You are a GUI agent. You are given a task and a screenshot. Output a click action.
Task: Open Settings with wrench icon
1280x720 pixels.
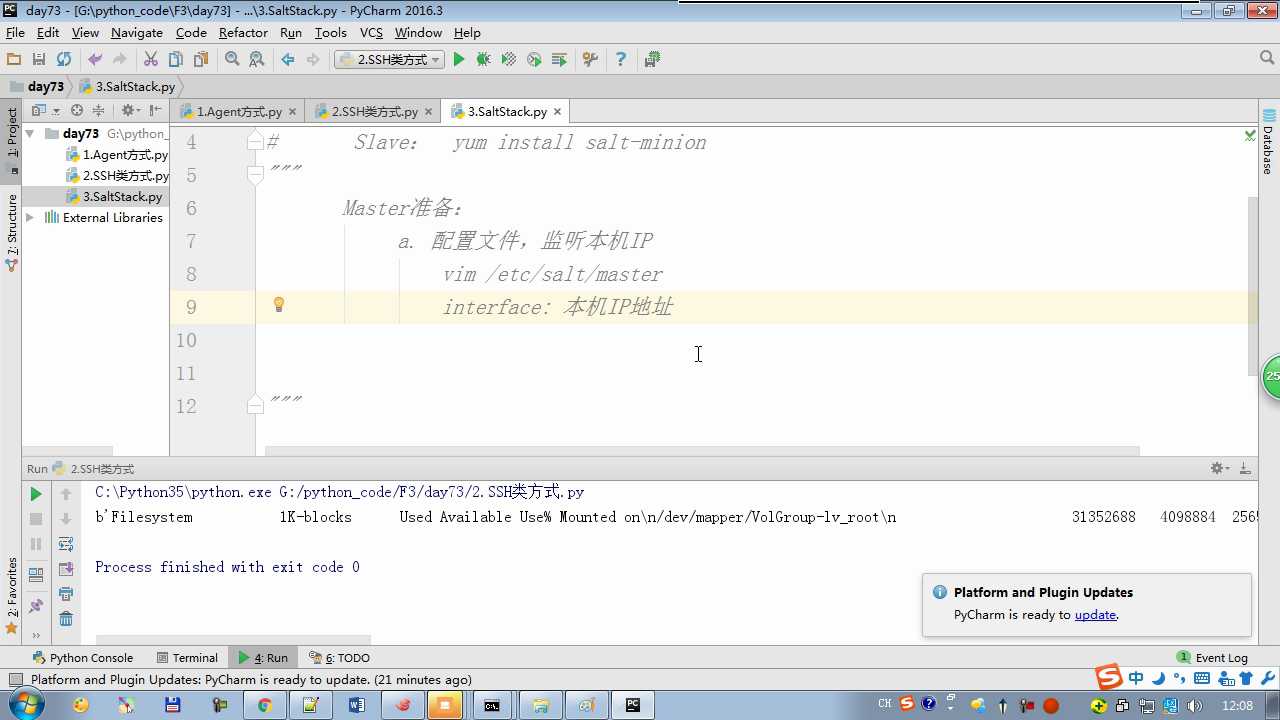point(590,60)
